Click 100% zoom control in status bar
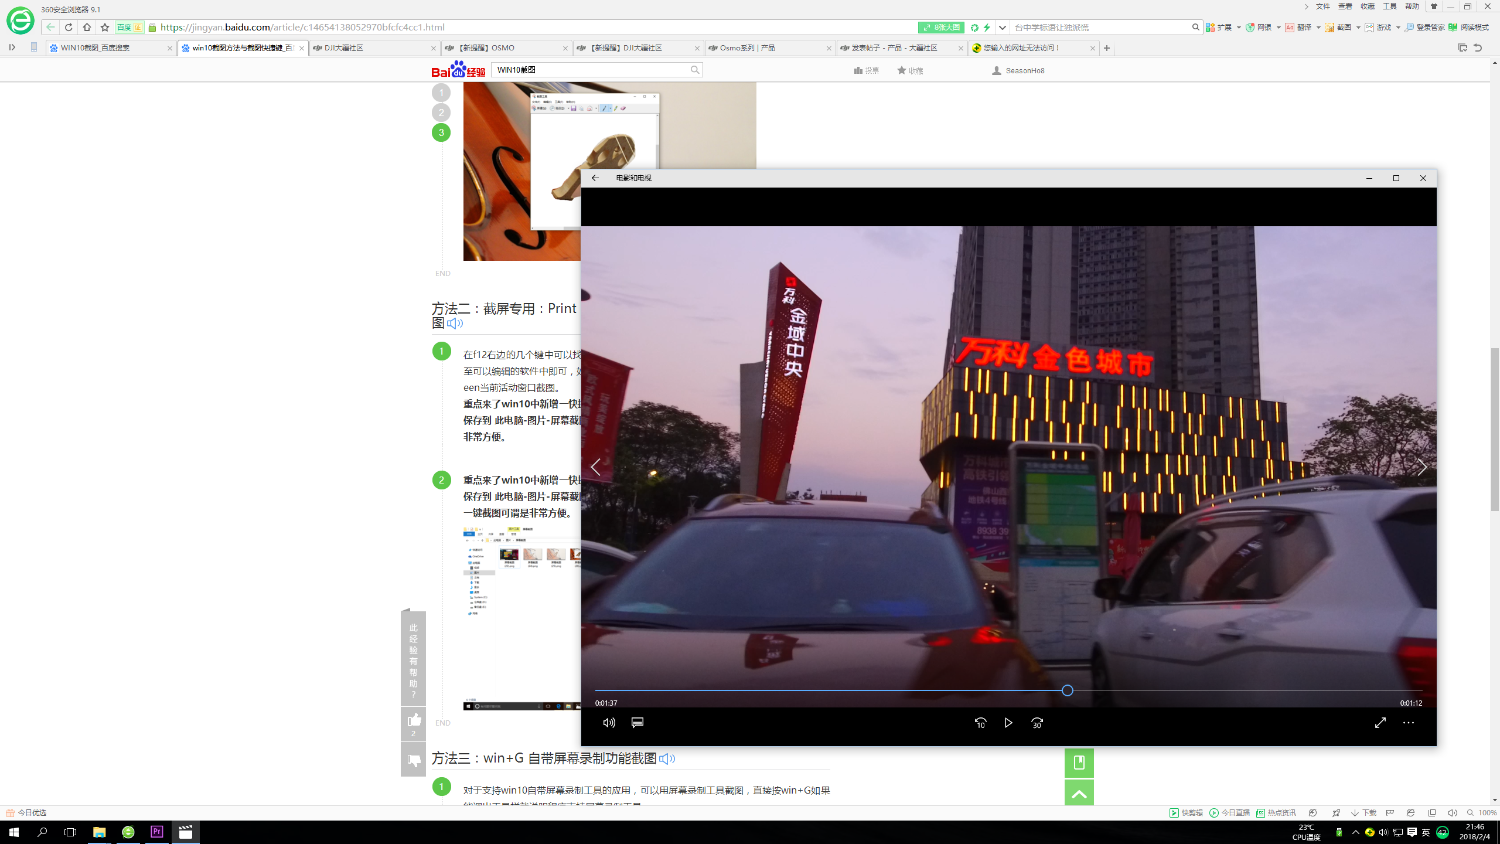The height and width of the screenshot is (844, 1500). tap(1484, 813)
